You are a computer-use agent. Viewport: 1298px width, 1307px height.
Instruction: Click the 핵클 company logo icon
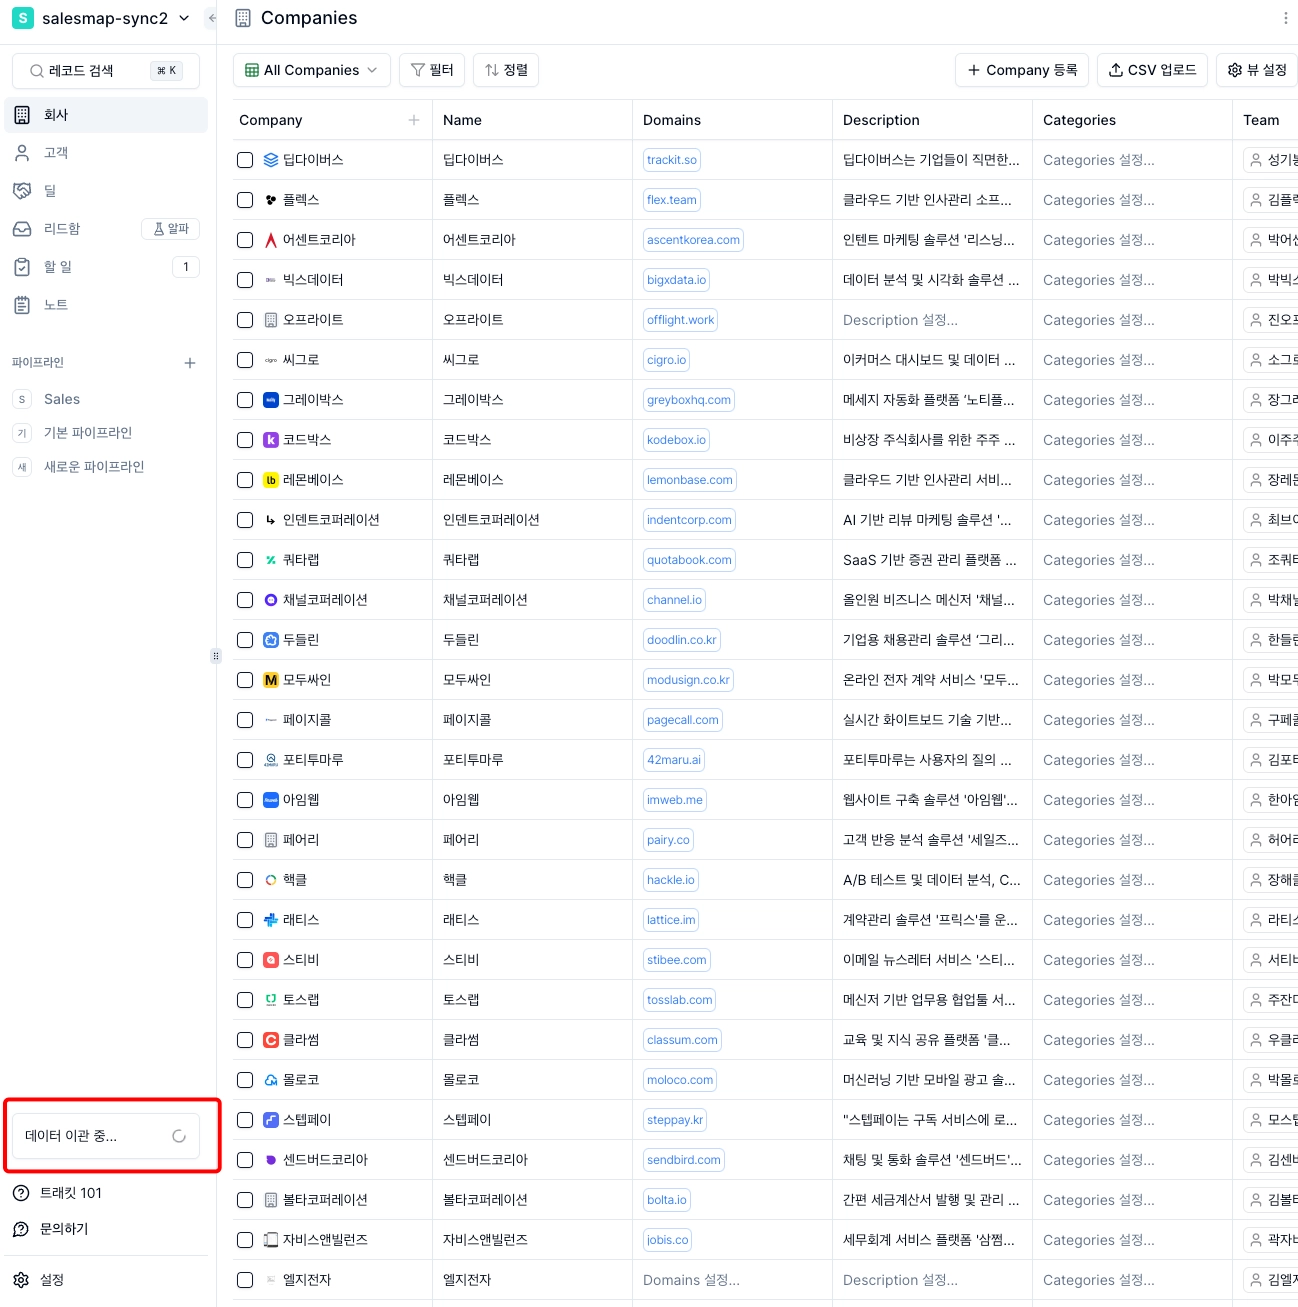(x=271, y=880)
